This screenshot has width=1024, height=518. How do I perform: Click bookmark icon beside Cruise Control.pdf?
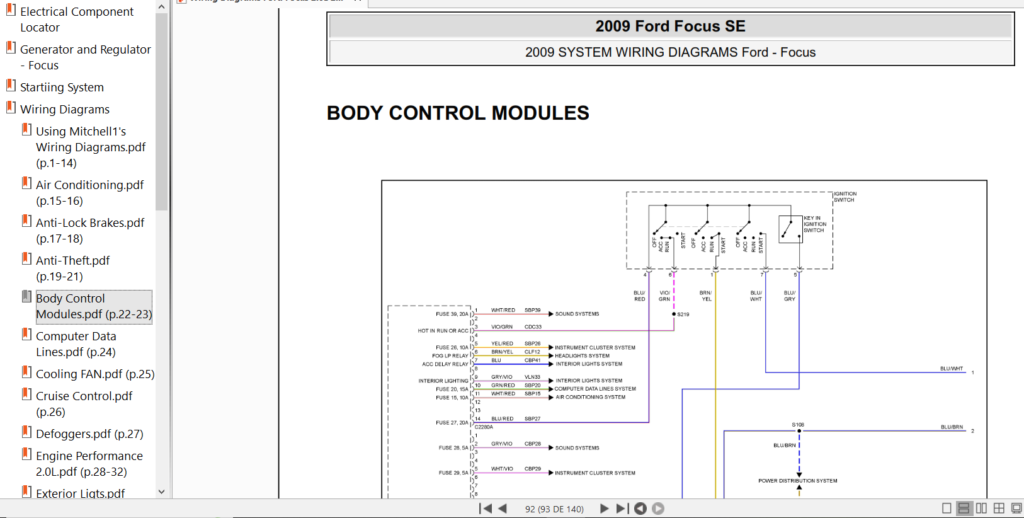(26, 395)
